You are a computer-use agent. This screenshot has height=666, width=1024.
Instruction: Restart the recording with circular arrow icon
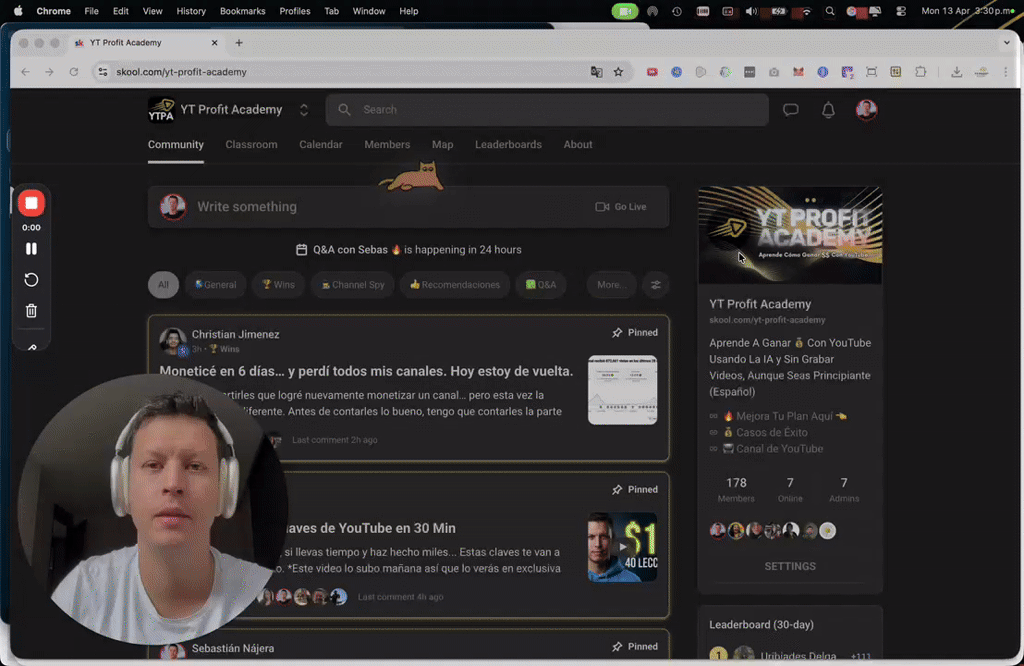(31, 279)
